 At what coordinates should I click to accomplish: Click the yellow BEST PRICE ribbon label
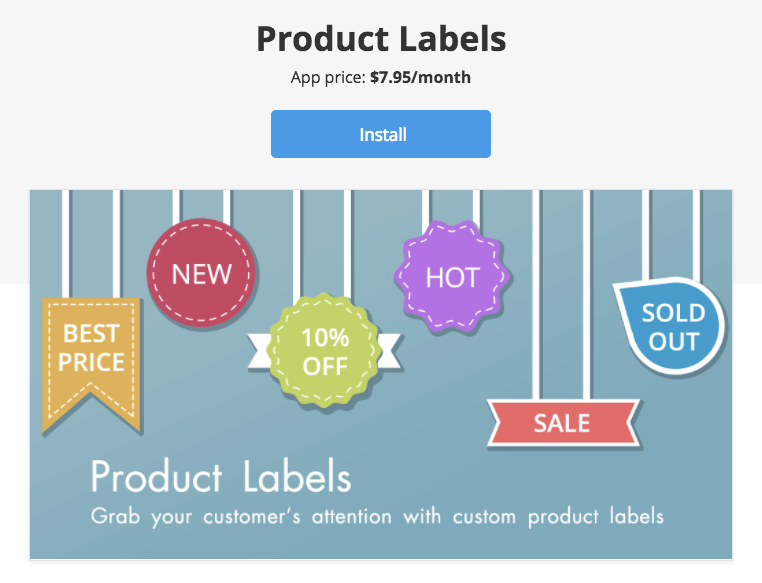(x=91, y=365)
